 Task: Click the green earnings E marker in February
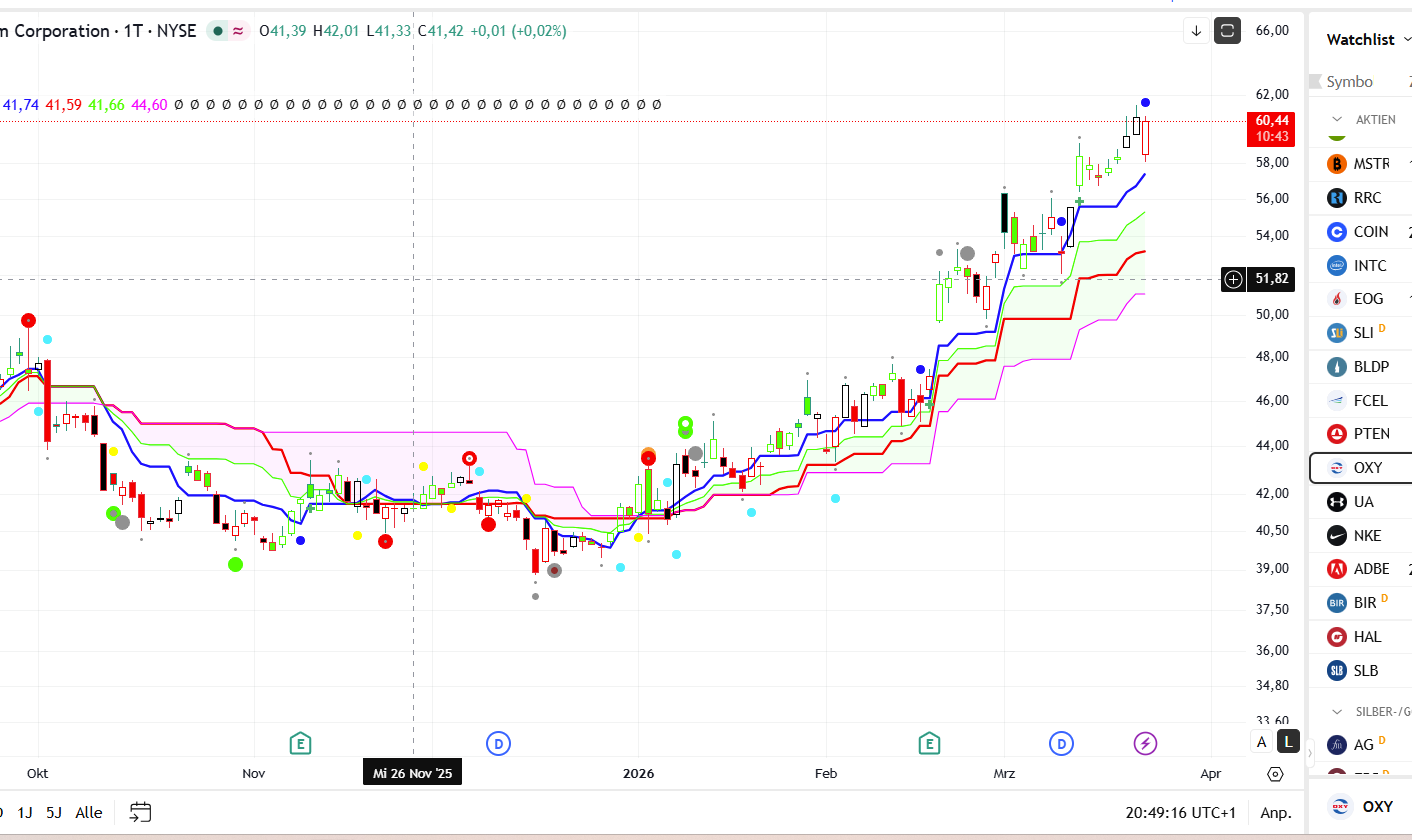tap(930, 743)
